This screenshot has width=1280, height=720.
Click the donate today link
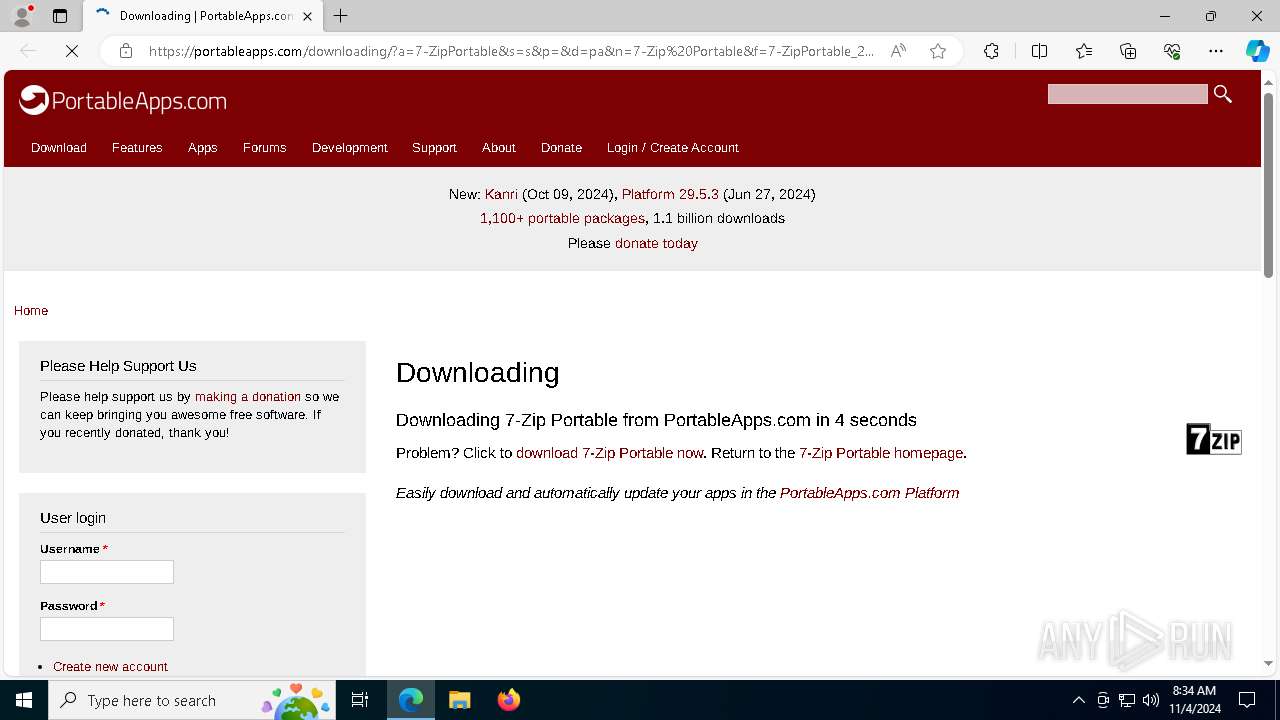click(656, 243)
